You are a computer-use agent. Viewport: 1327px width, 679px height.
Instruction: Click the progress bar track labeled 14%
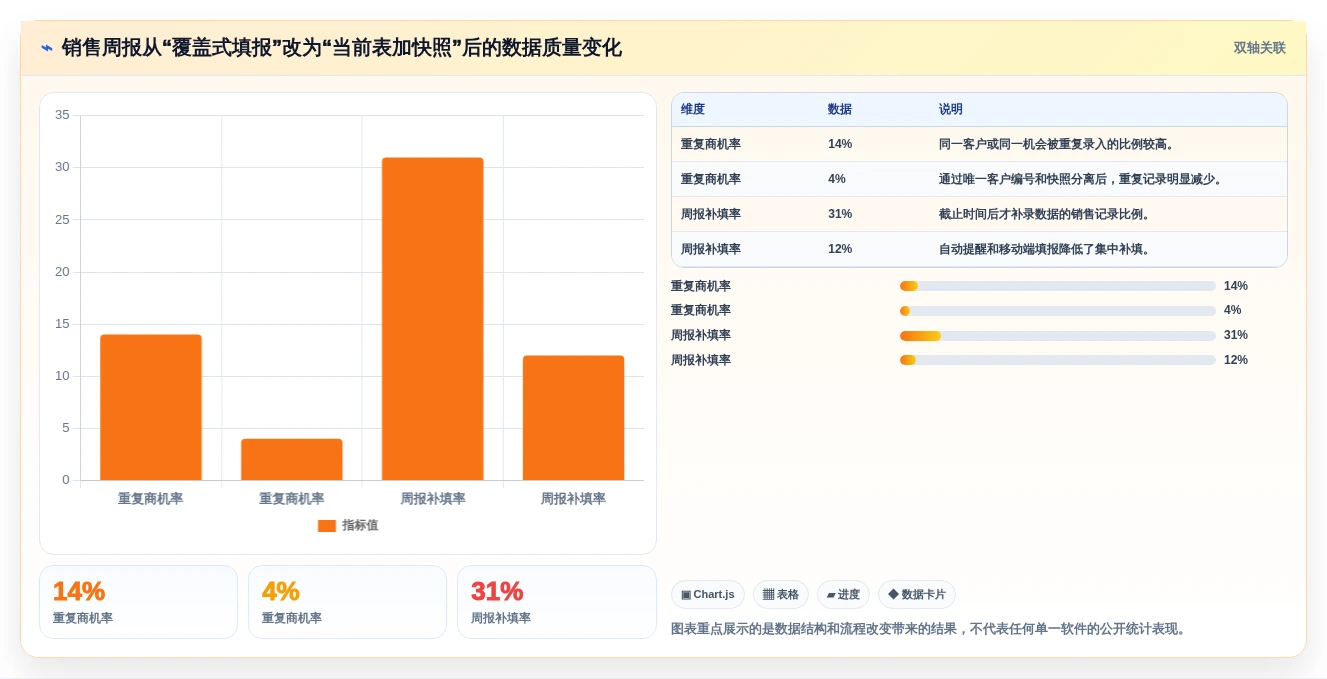coord(1058,286)
